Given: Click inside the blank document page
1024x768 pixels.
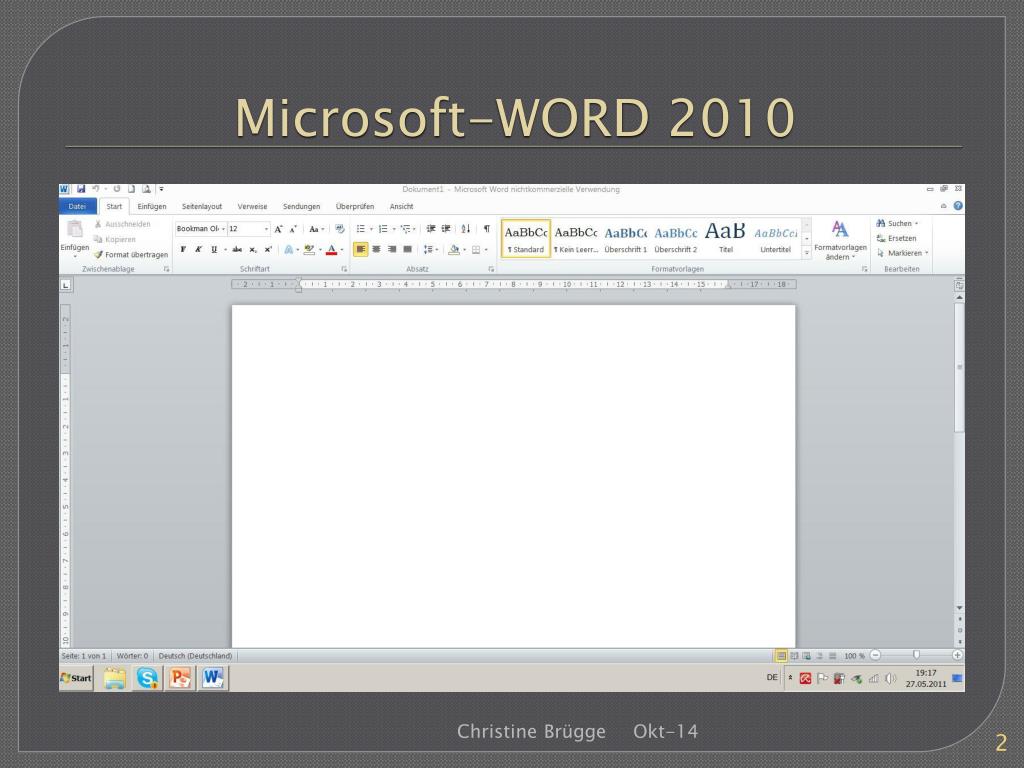Looking at the screenshot, I should pos(513,476).
